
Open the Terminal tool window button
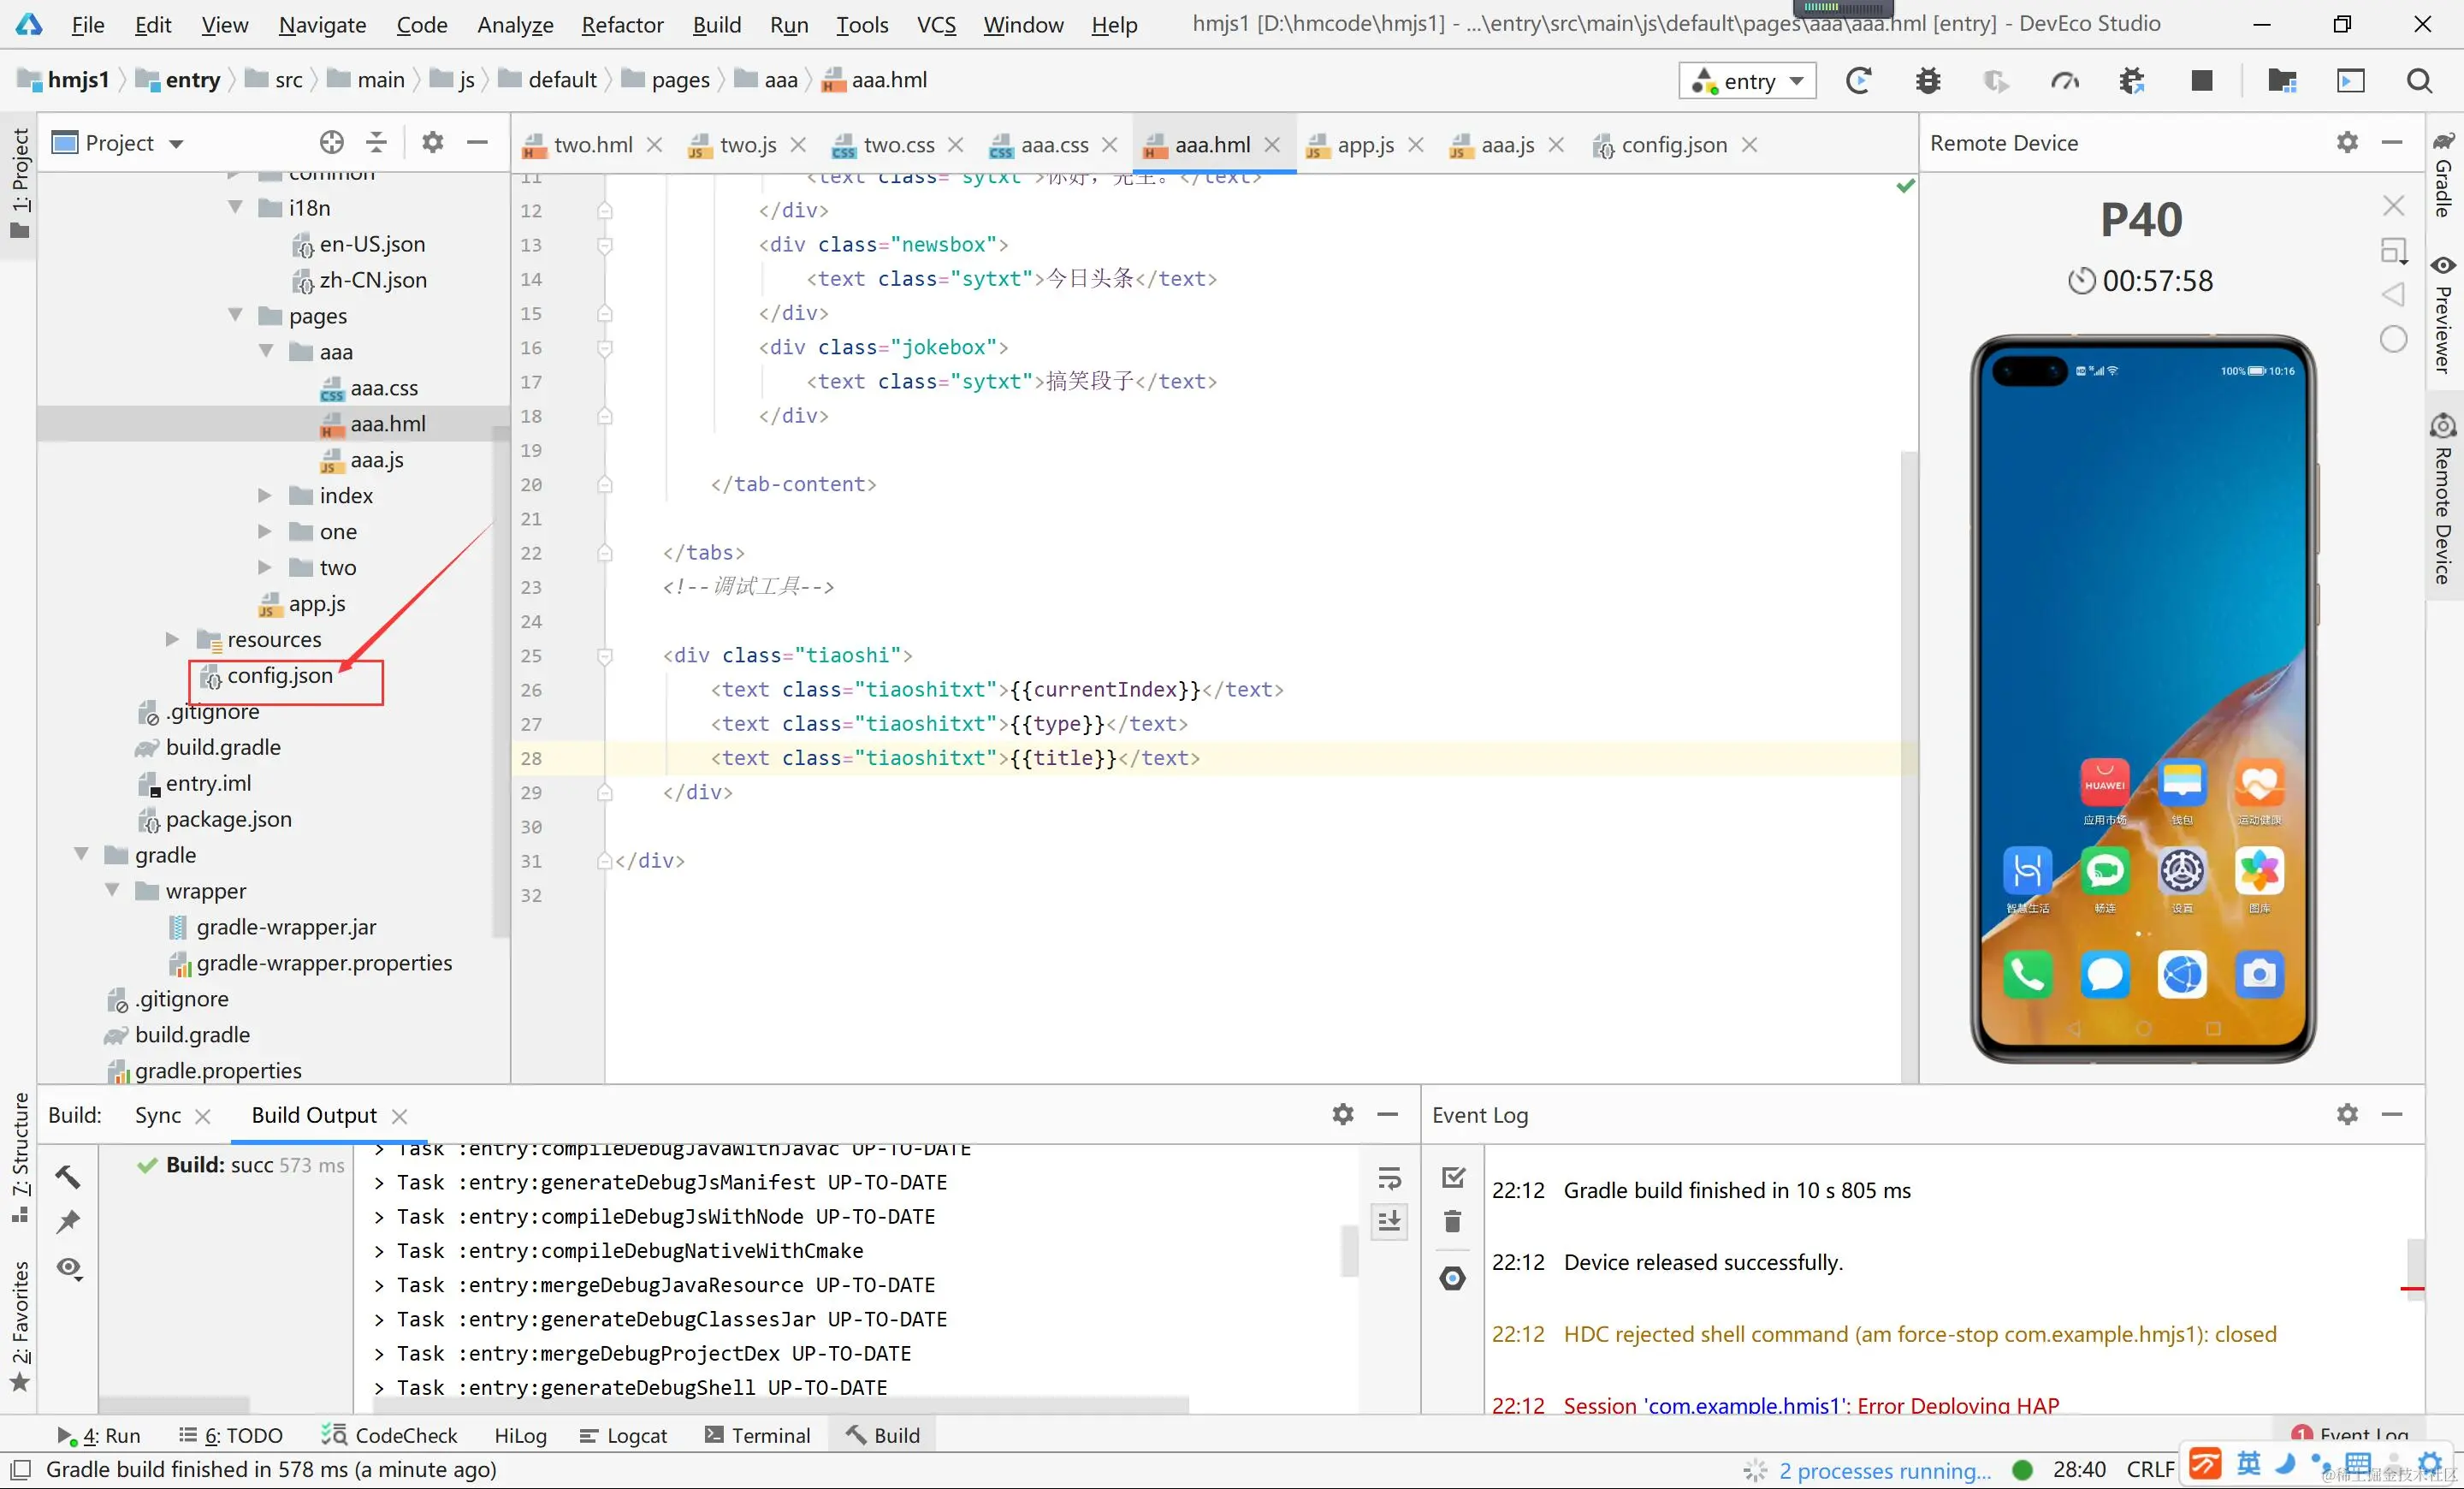(757, 1435)
